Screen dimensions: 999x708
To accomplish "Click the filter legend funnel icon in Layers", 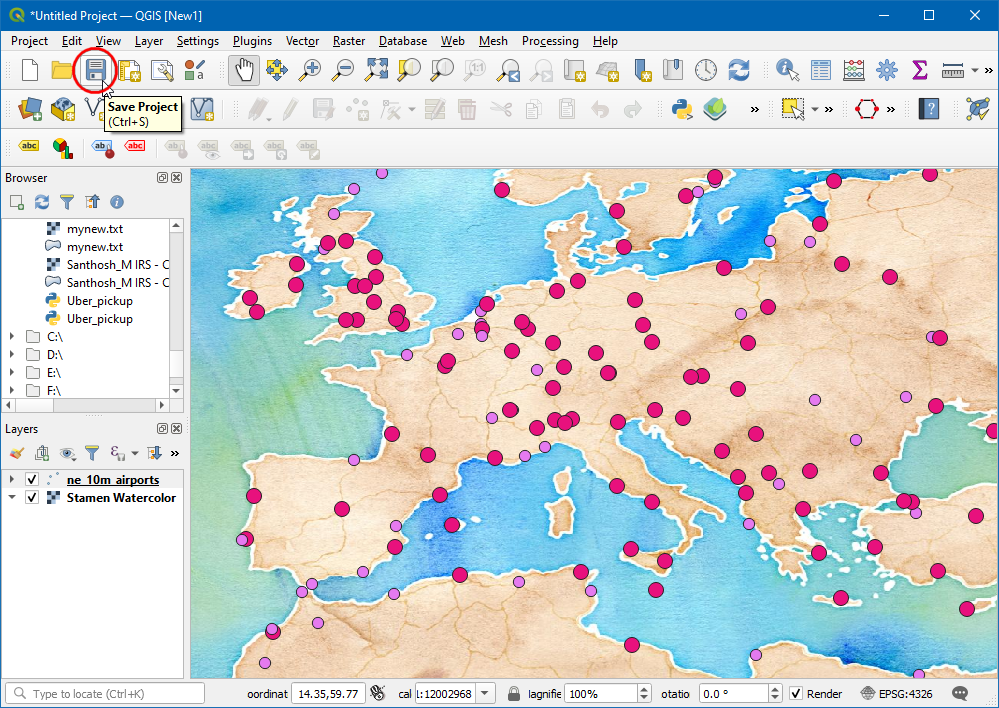I will 92,453.
